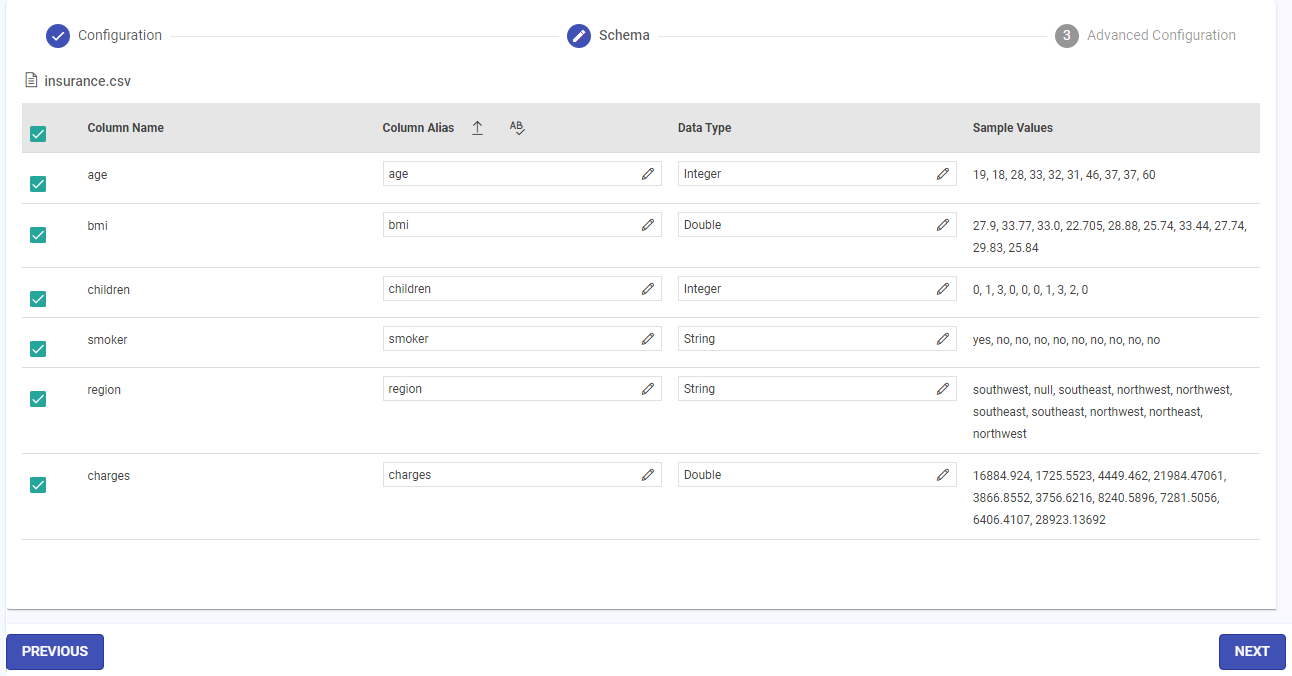Click the edit pencil for age alias

[648, 173]
